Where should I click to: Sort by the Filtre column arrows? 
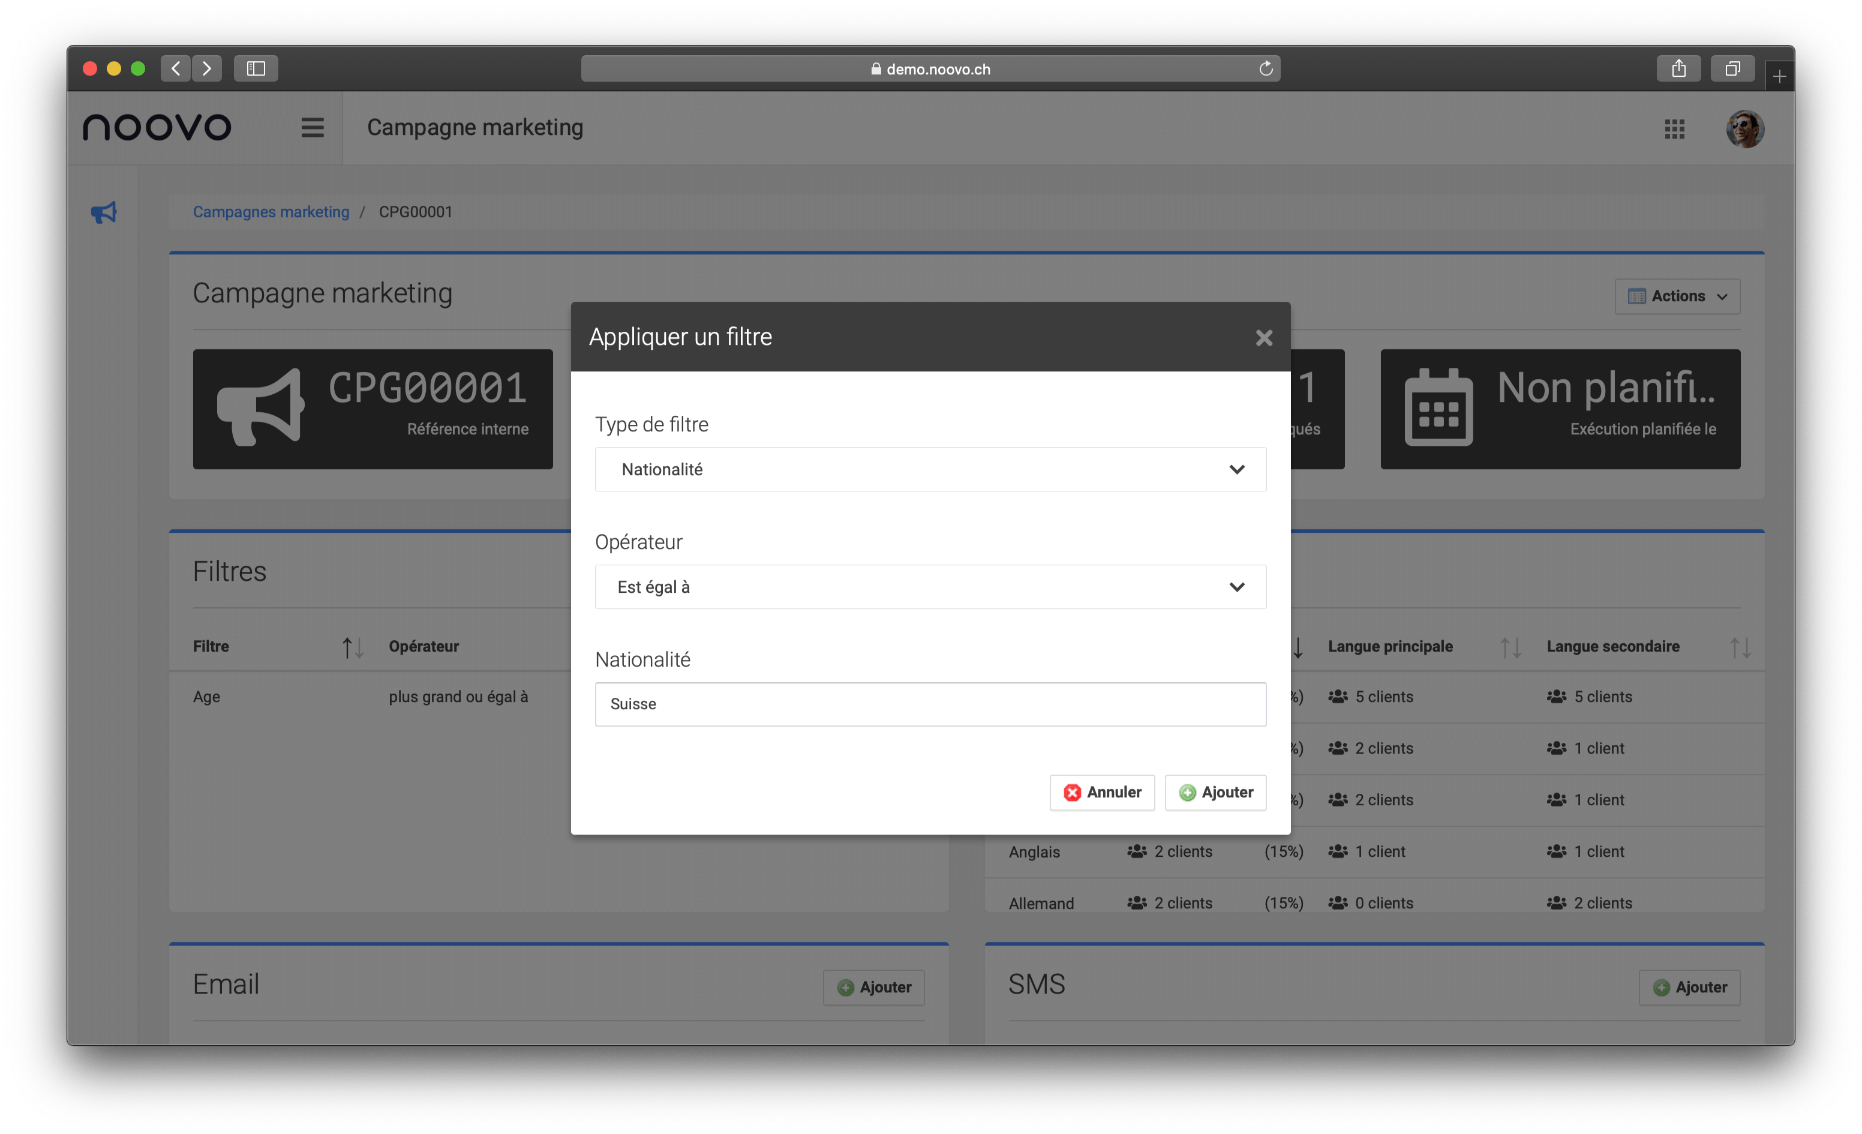click(x=352, y=648)
